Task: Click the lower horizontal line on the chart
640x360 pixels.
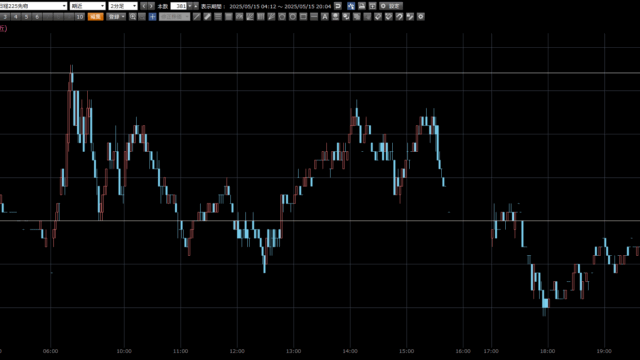Action: (320, 221)
